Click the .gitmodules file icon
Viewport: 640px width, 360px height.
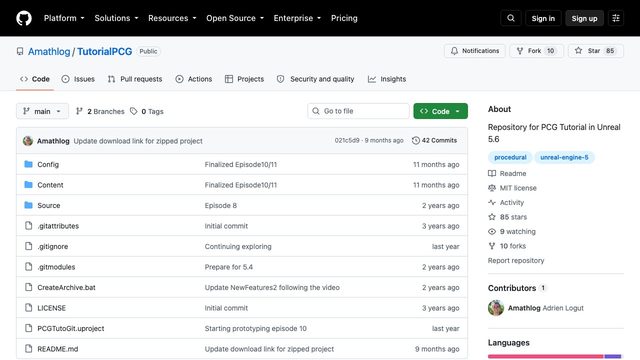tap(28, 267)
